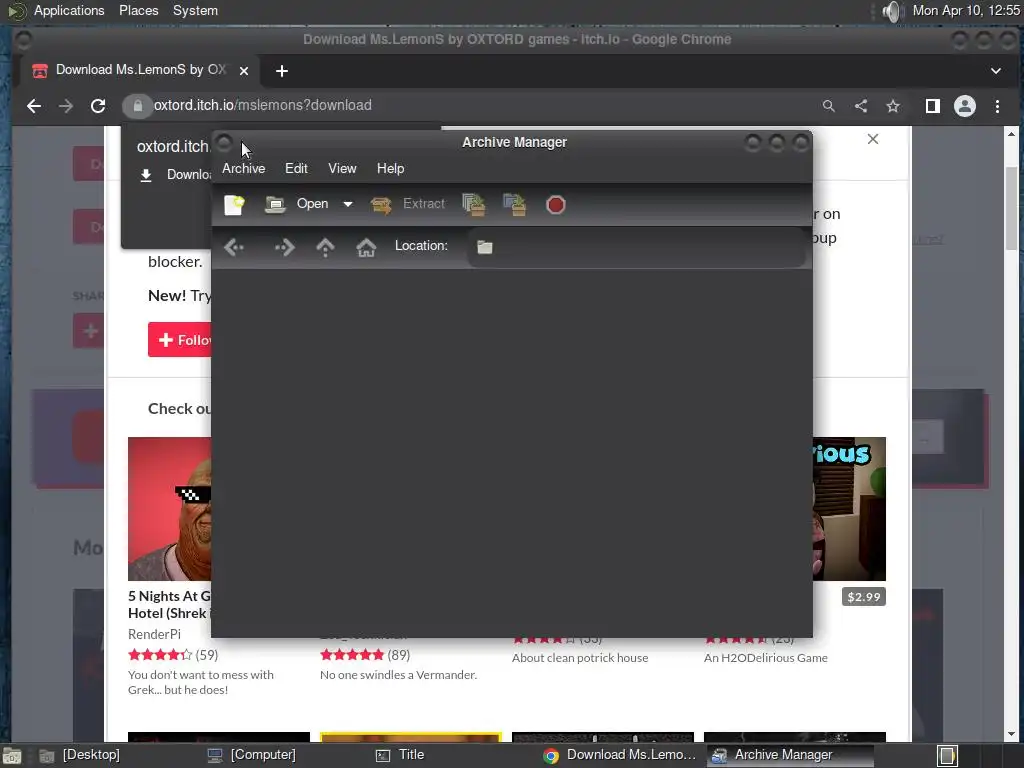The height and width of the screenshot is (768, 1024).
Task: Close the Download Ms.LemonS tab
Action: (244, 71)
